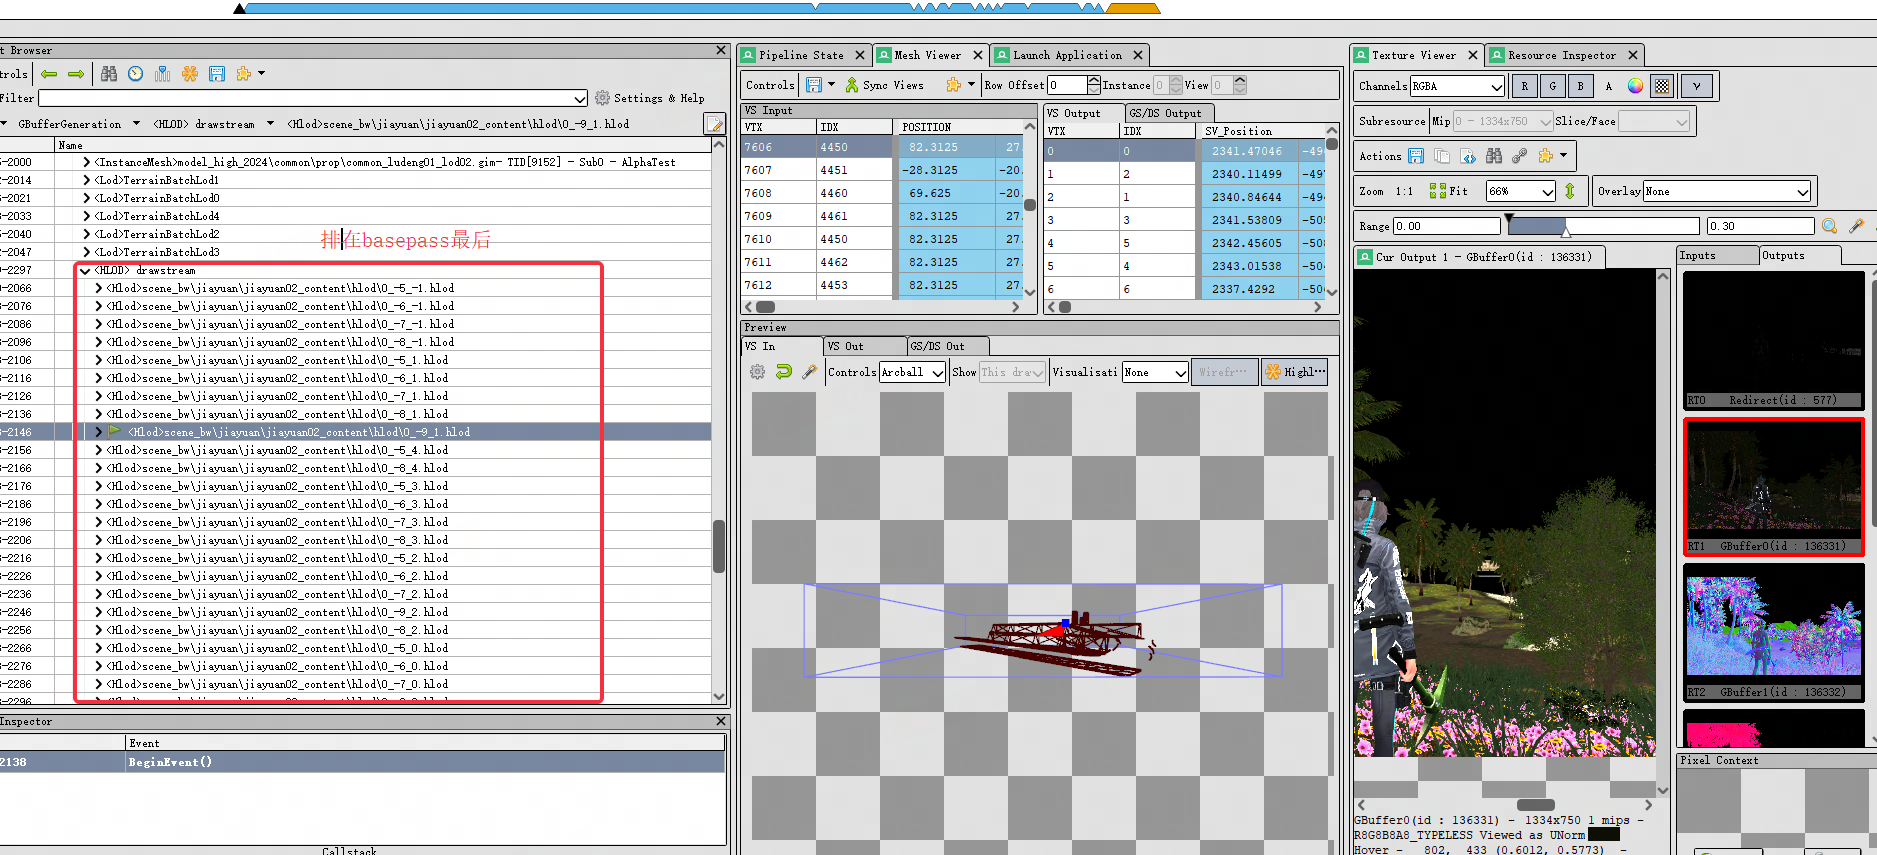Switch to the Pipeline State tab

pos(801,56)
